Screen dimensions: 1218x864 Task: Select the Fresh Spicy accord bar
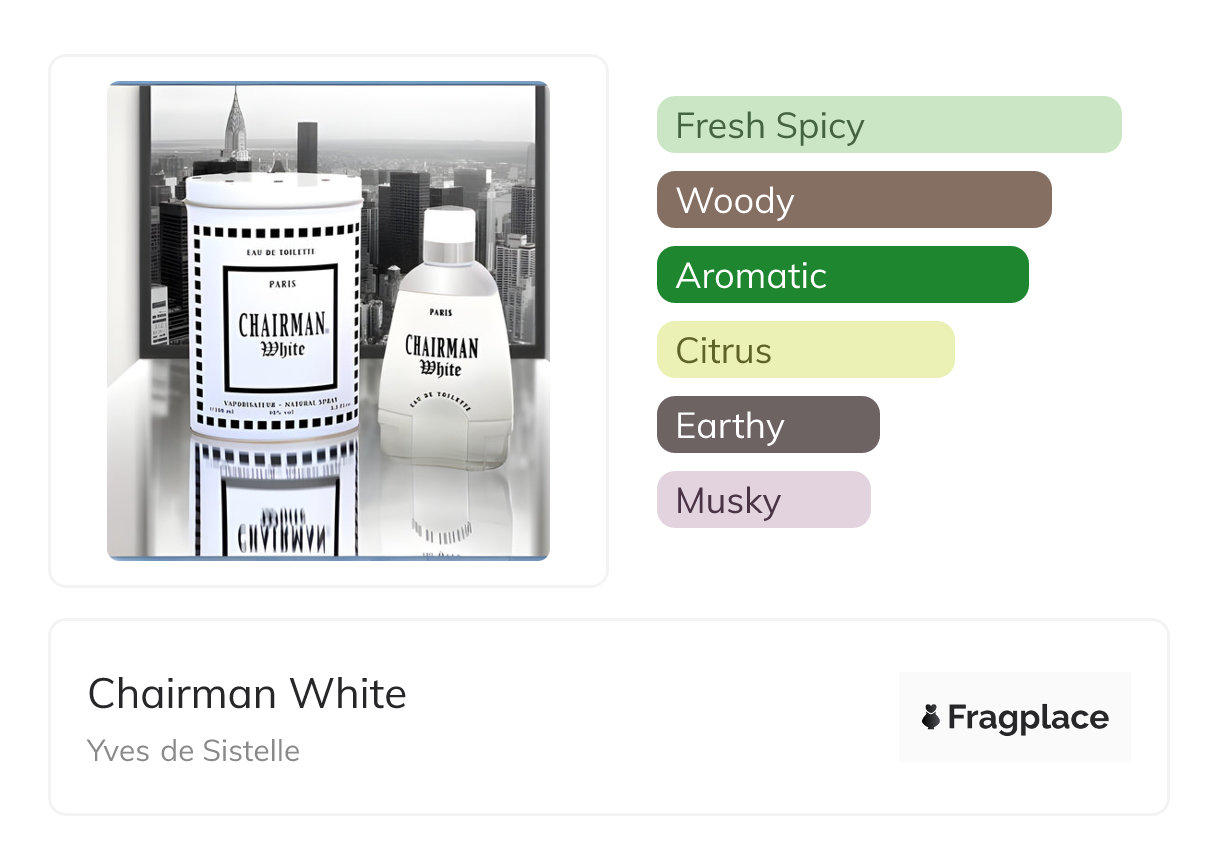click(888, 125)
